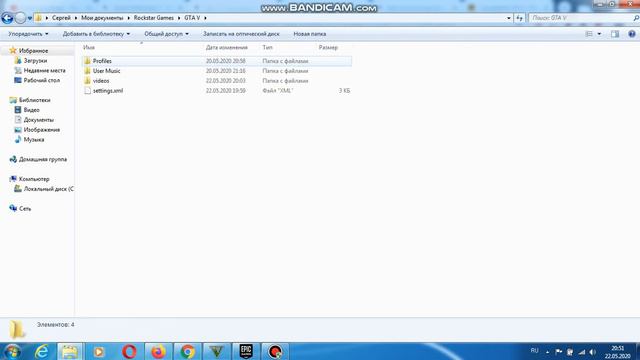
Task: Open the Добавить в библиотеку menu
Action: (x=96, y=34)
